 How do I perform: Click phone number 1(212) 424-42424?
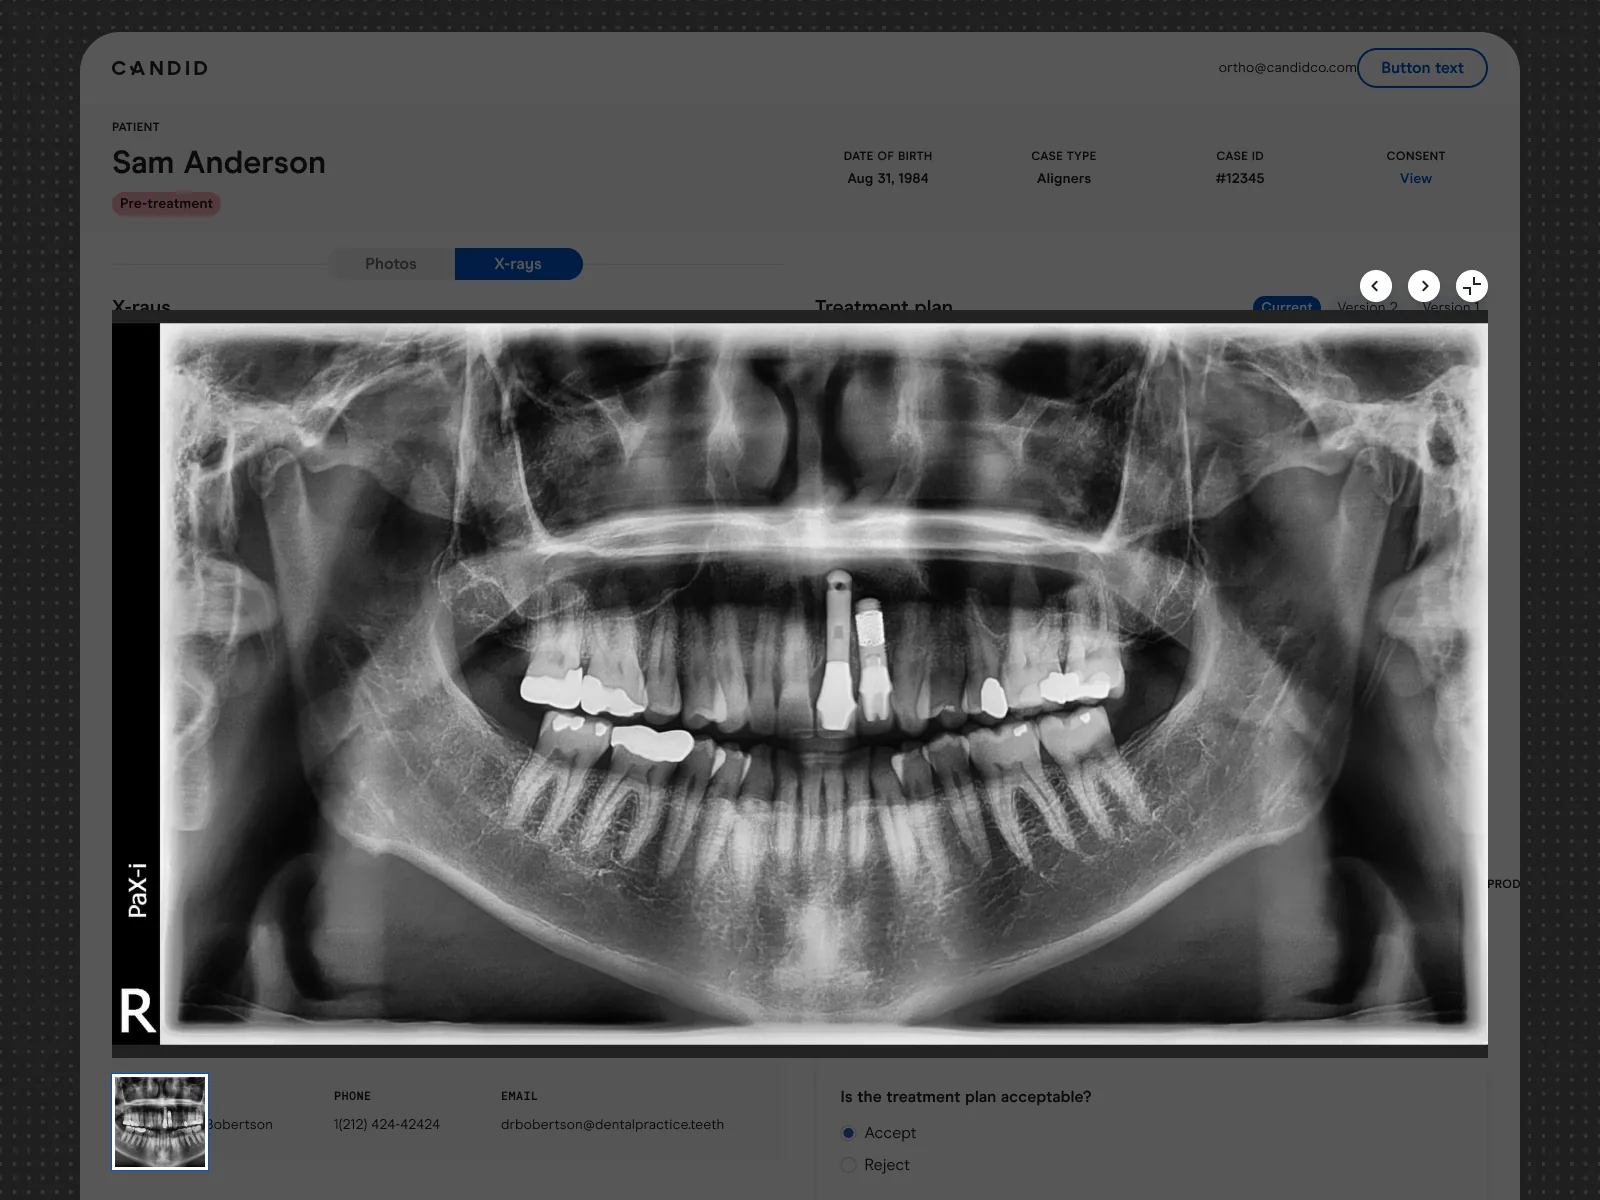pyautogui.click(x=387, y=1124)
